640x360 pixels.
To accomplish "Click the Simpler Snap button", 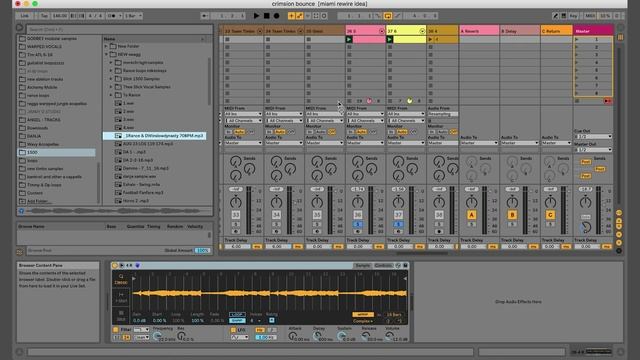I will [237, 320].
